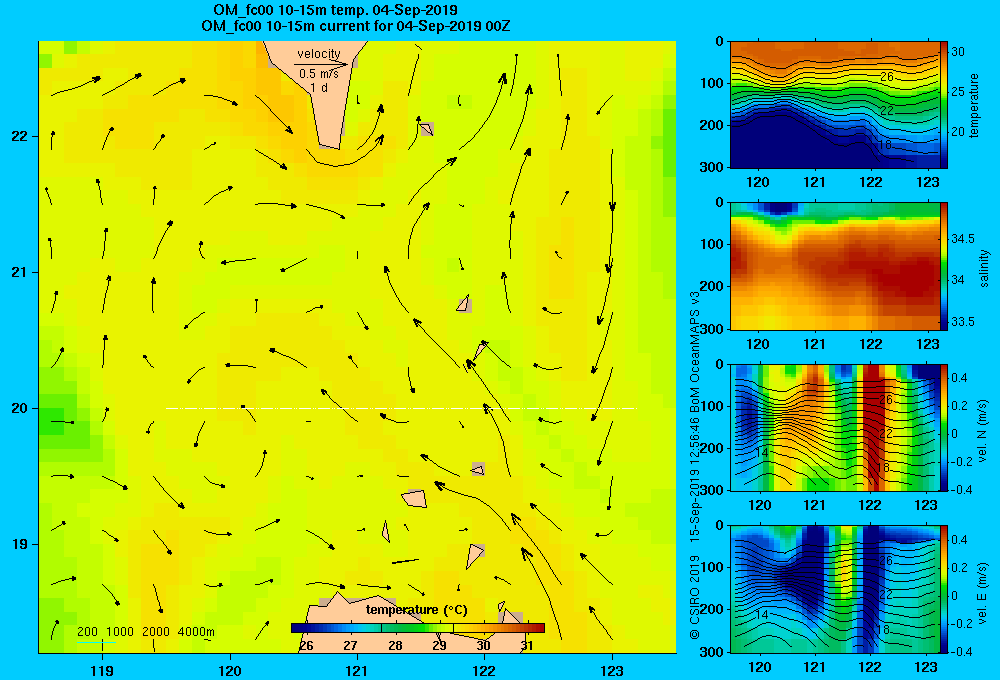Click latitude label 19 on the main map axis
1000x680 pixels.
point(19,544)
